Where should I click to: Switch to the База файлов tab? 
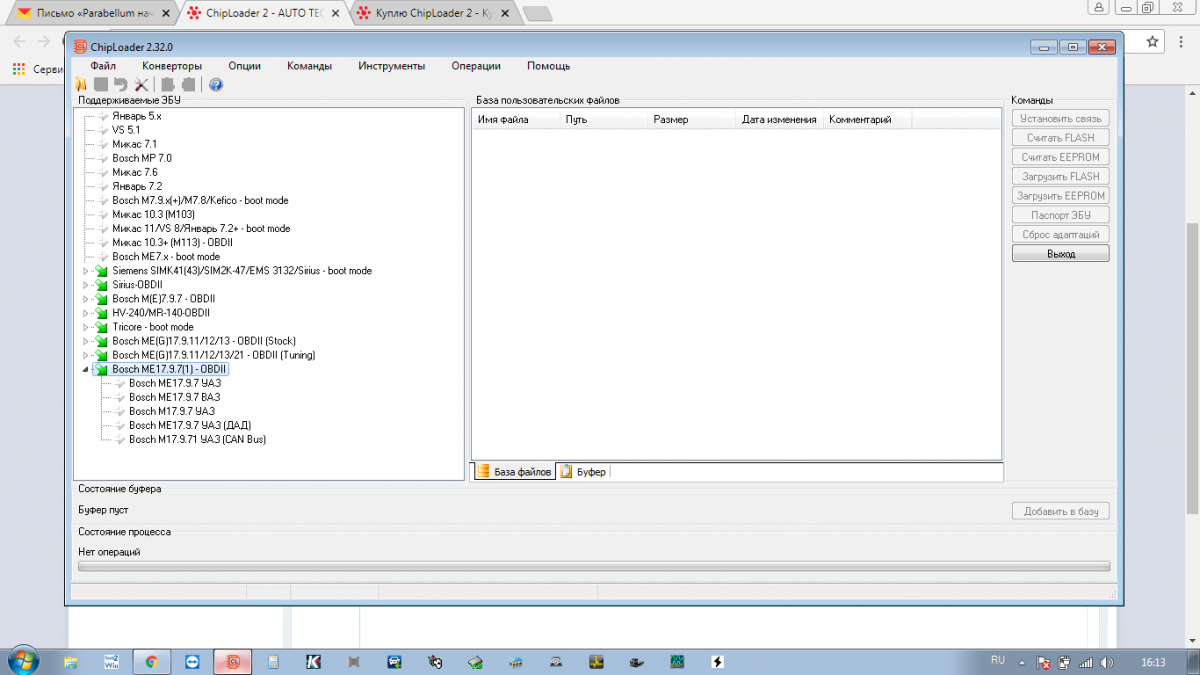coord(514,471)
